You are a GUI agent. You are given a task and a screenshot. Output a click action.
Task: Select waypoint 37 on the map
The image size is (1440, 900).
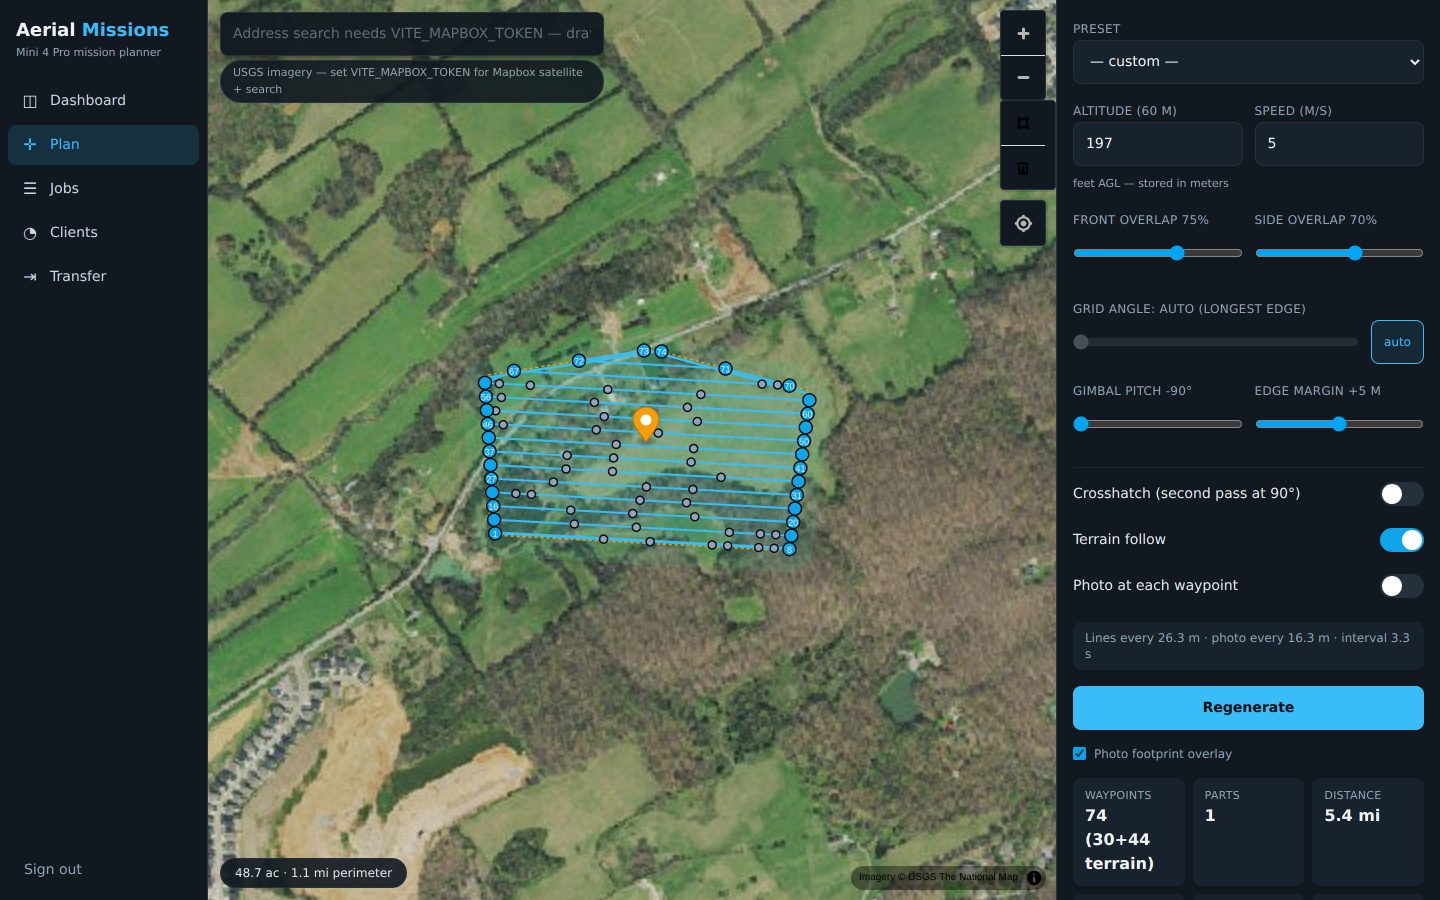[x=490, y=452]
